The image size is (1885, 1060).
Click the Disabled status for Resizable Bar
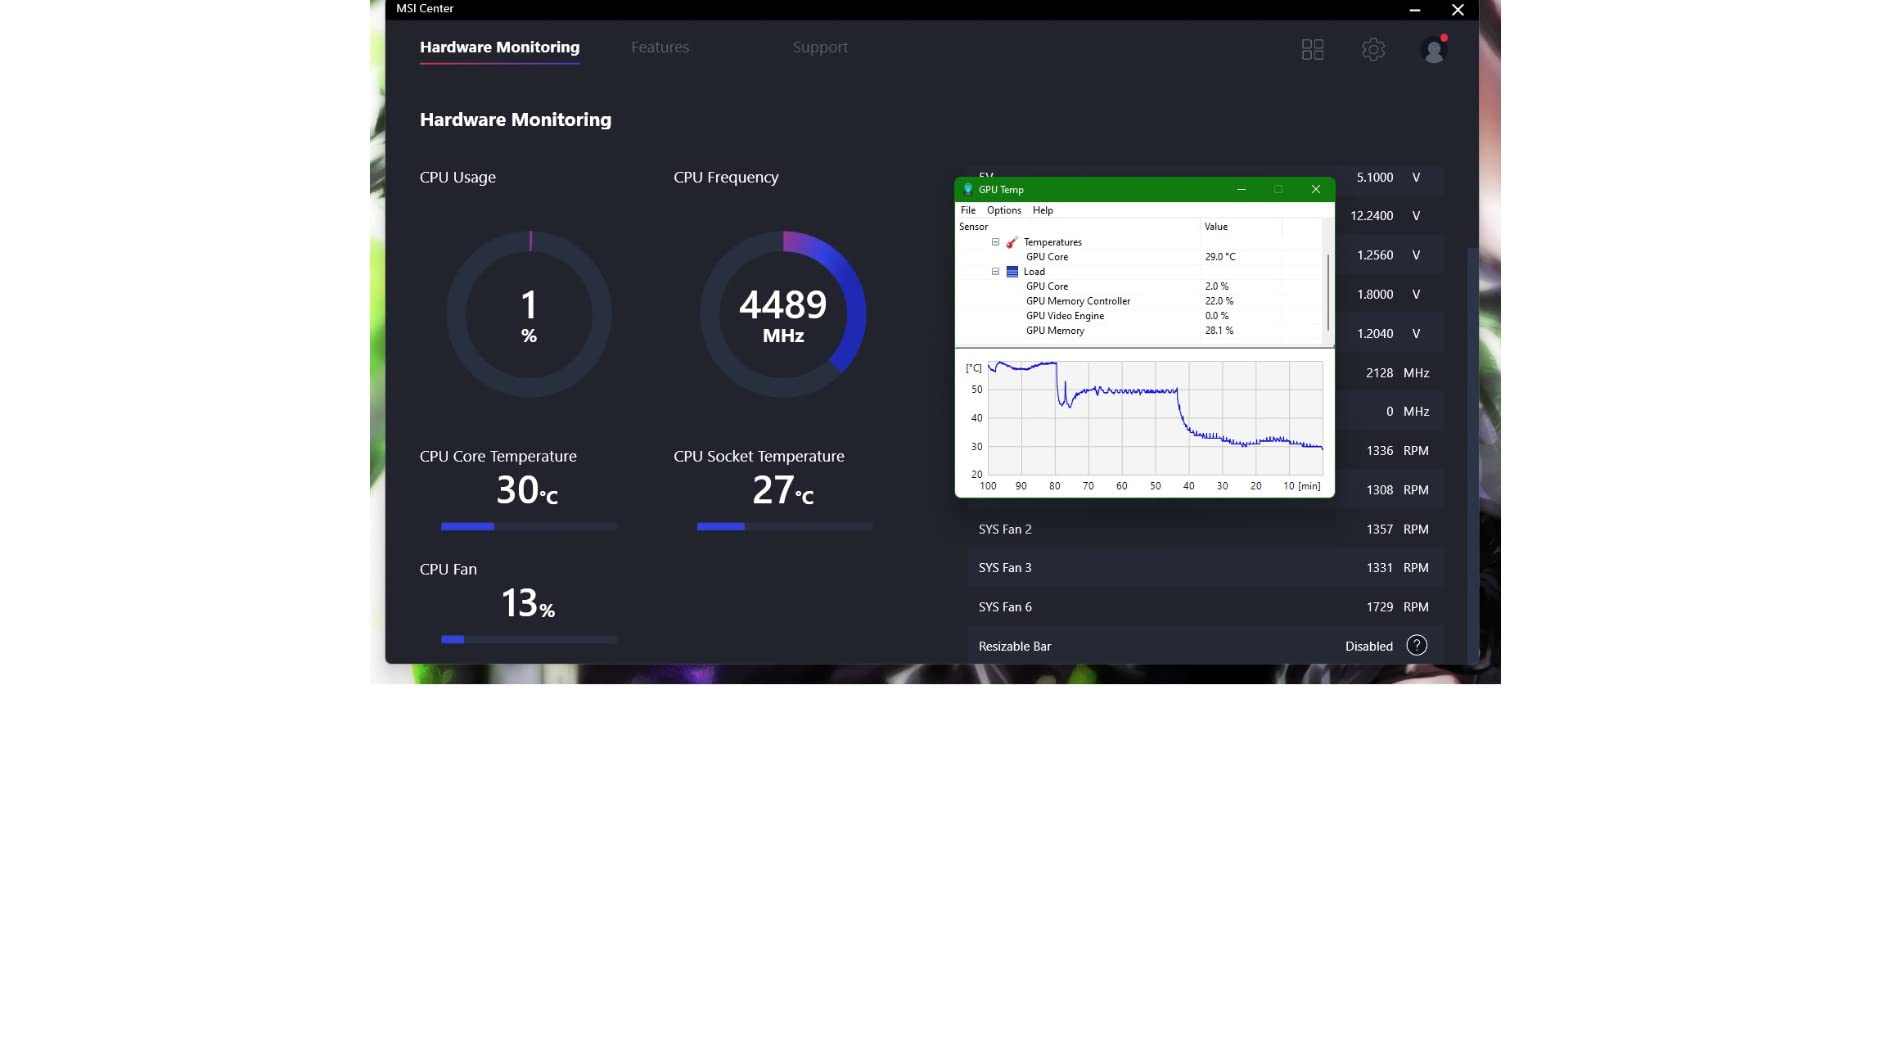(x=1369, y=646)
